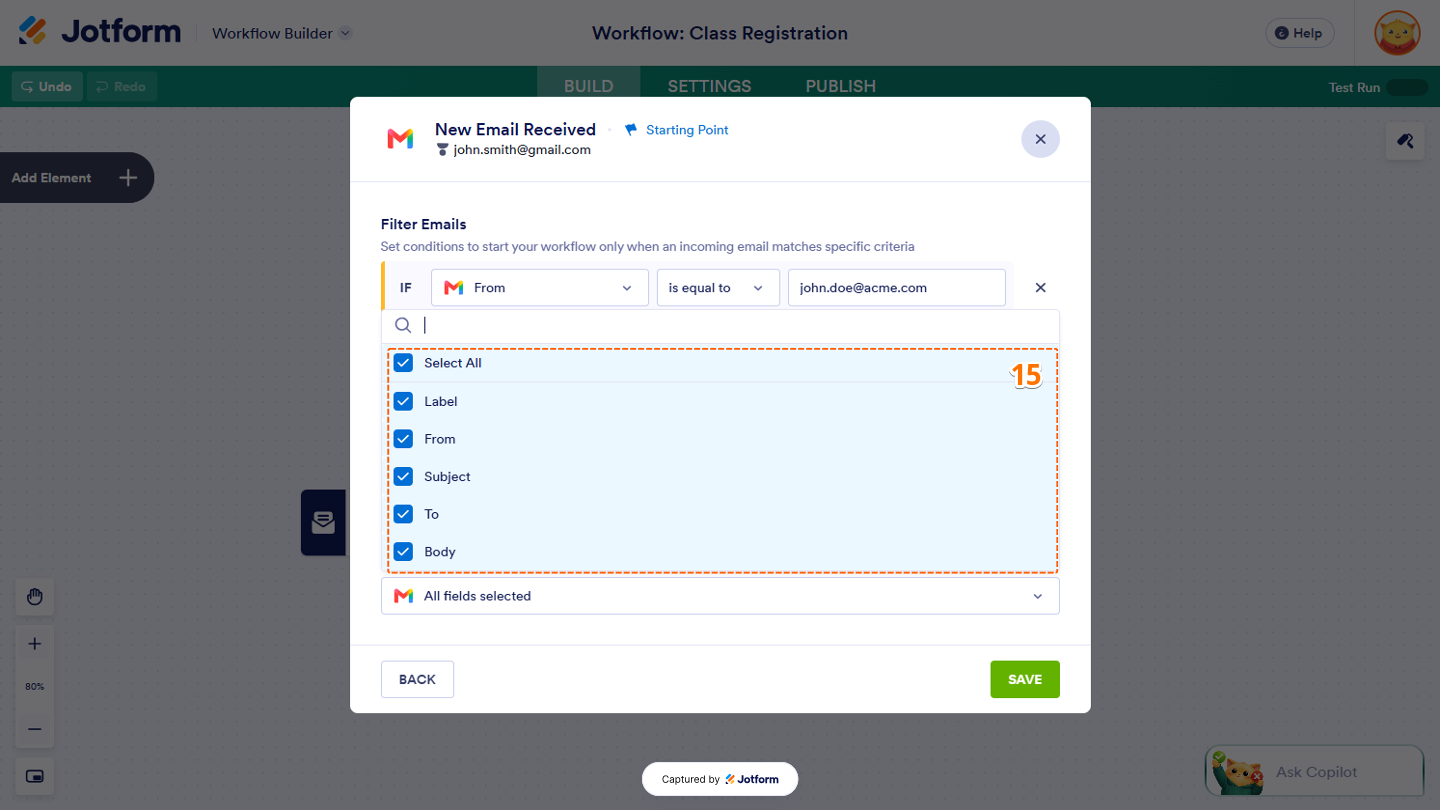Toggle the Test Run switch
The image size is (1440, 810).
[x=1408, y=87]
